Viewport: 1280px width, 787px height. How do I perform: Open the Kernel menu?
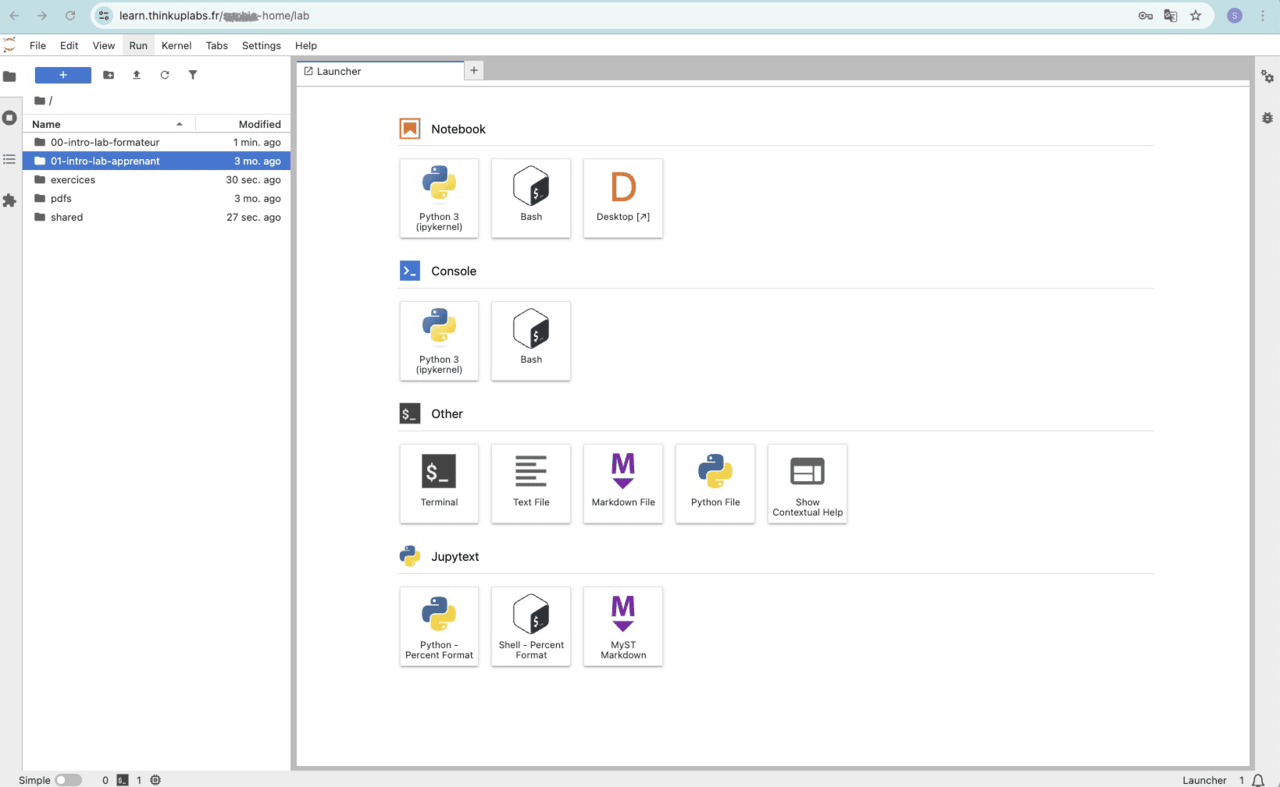176,45
